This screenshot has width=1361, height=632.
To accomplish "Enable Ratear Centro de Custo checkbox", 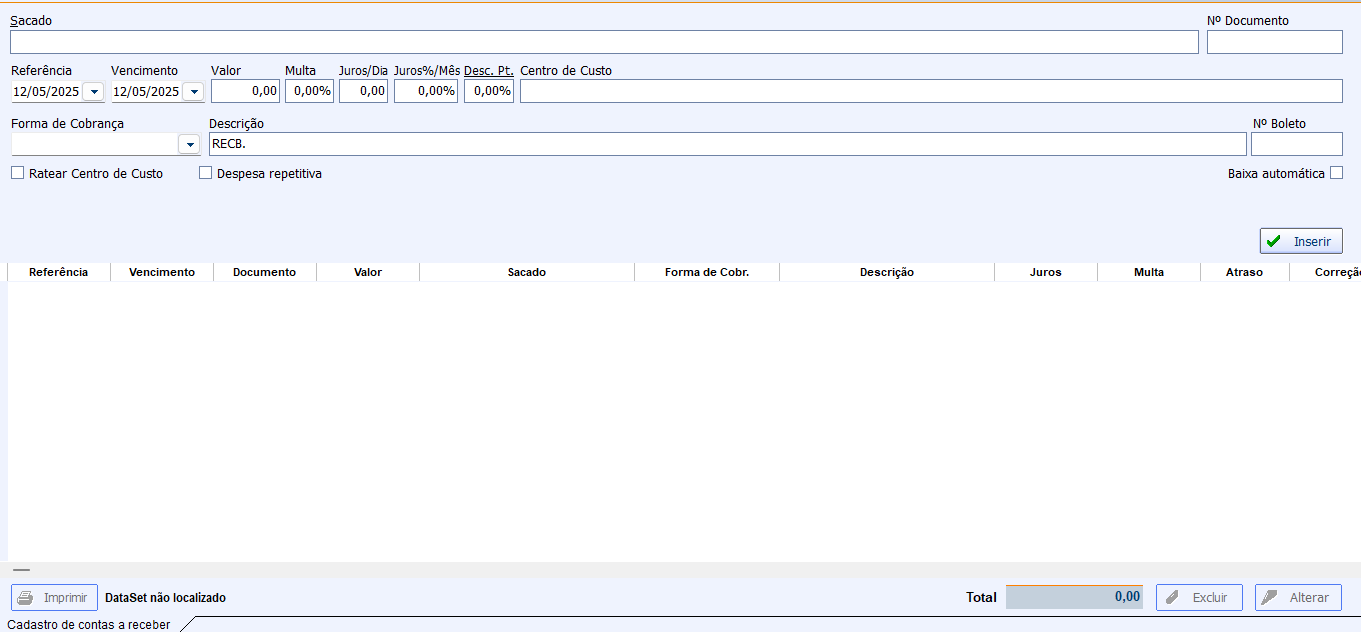I will click(18, 173).
